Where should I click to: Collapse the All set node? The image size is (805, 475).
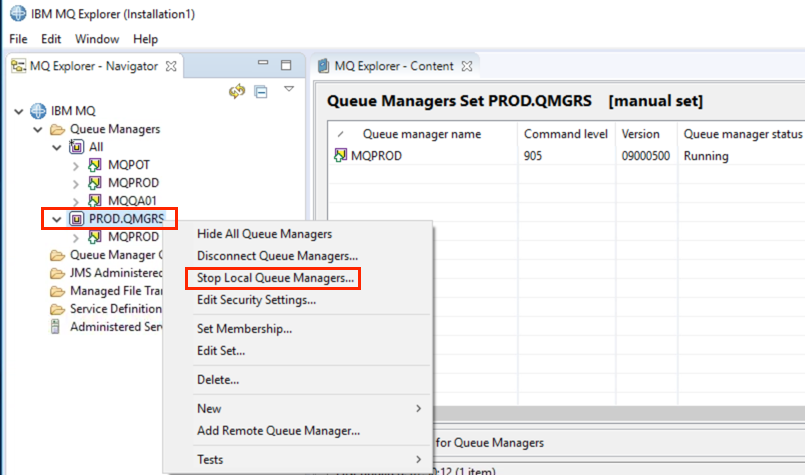[x=57, y=147]
